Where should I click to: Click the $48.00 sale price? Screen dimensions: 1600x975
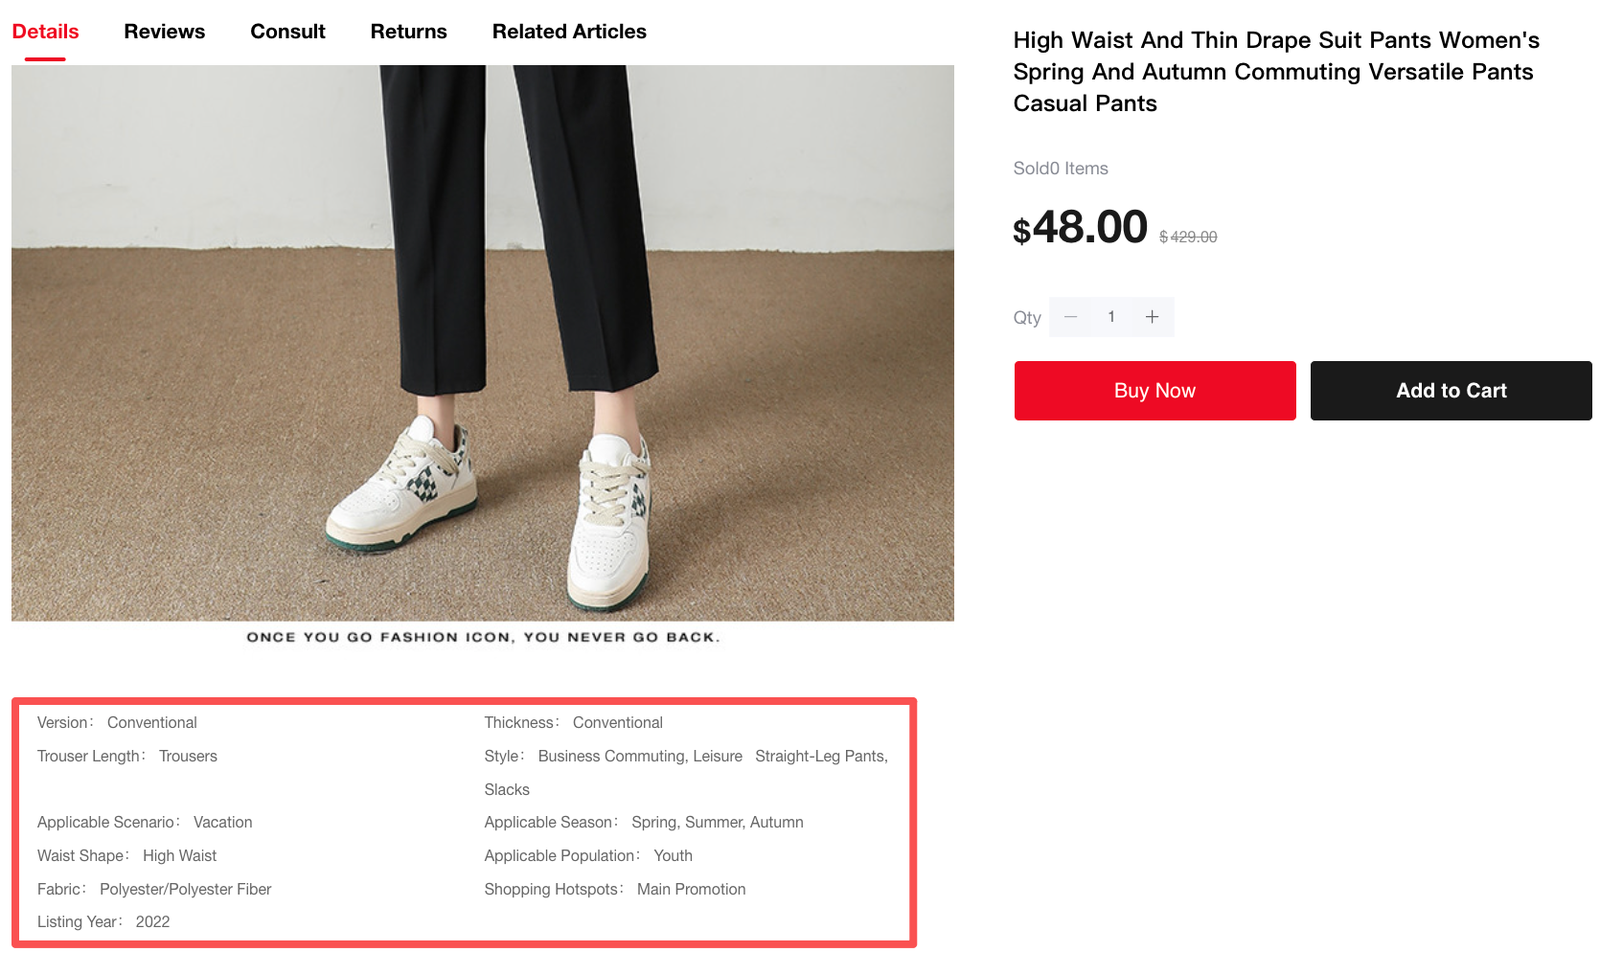1080,228
